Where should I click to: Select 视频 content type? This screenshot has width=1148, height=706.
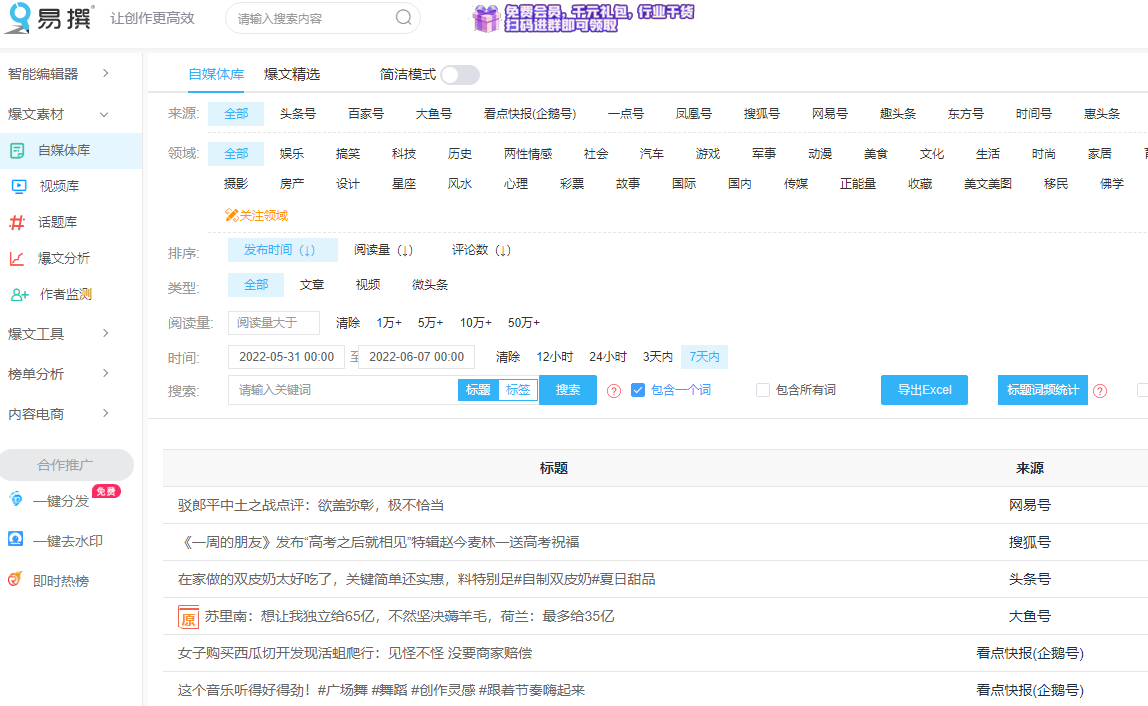coord(368,284)
